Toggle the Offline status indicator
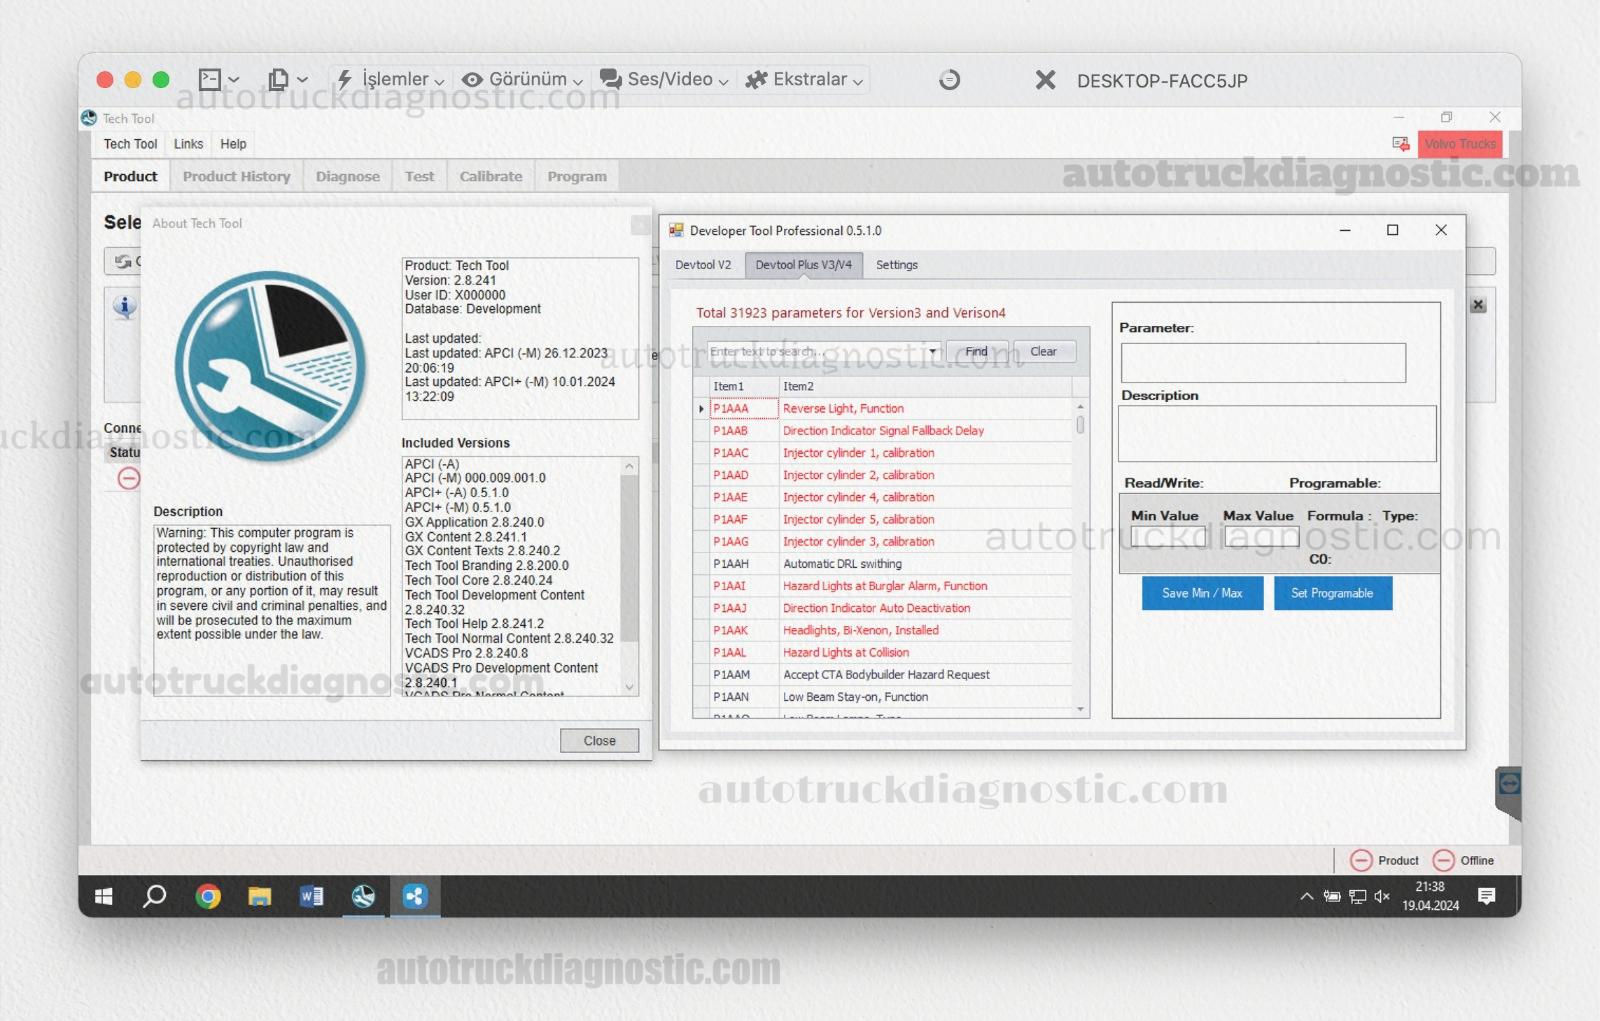This screenshot has width=1600, height=1021. [1444, 860]
